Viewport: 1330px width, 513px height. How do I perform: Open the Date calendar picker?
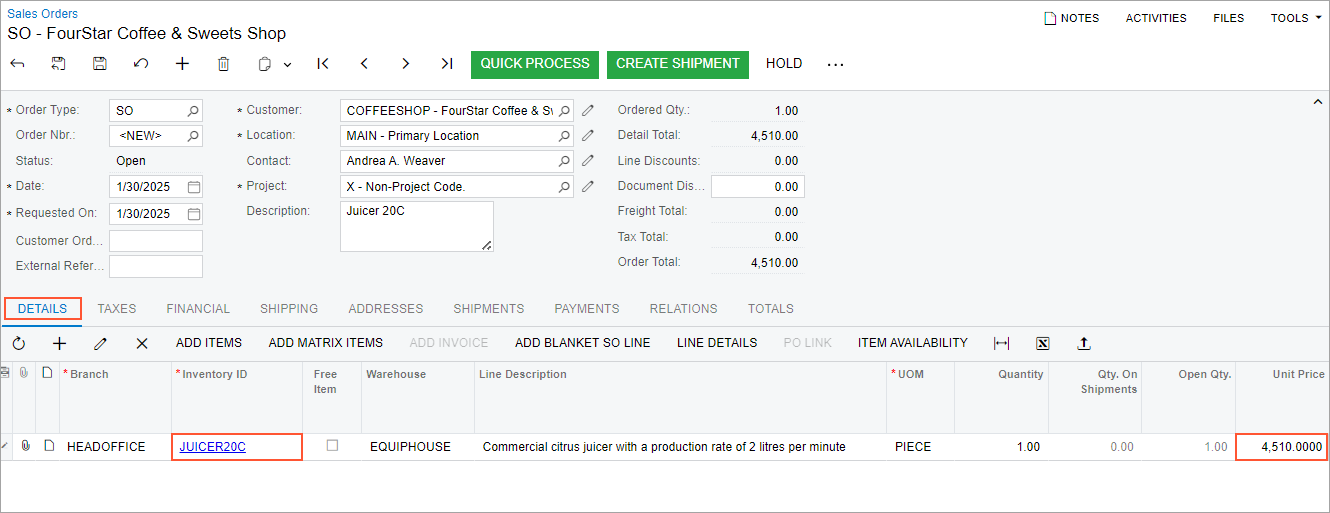194,186
